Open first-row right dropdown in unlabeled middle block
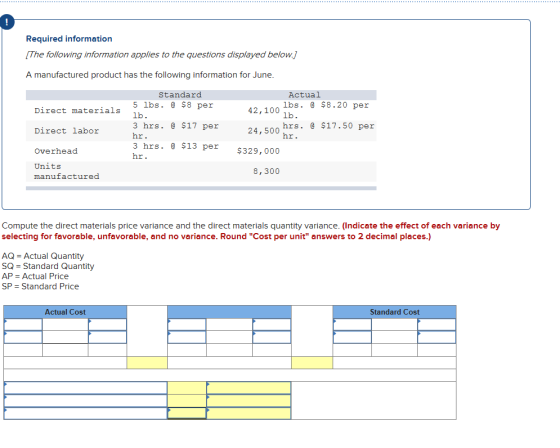This screenshot has height=448, width=560. 272,324
